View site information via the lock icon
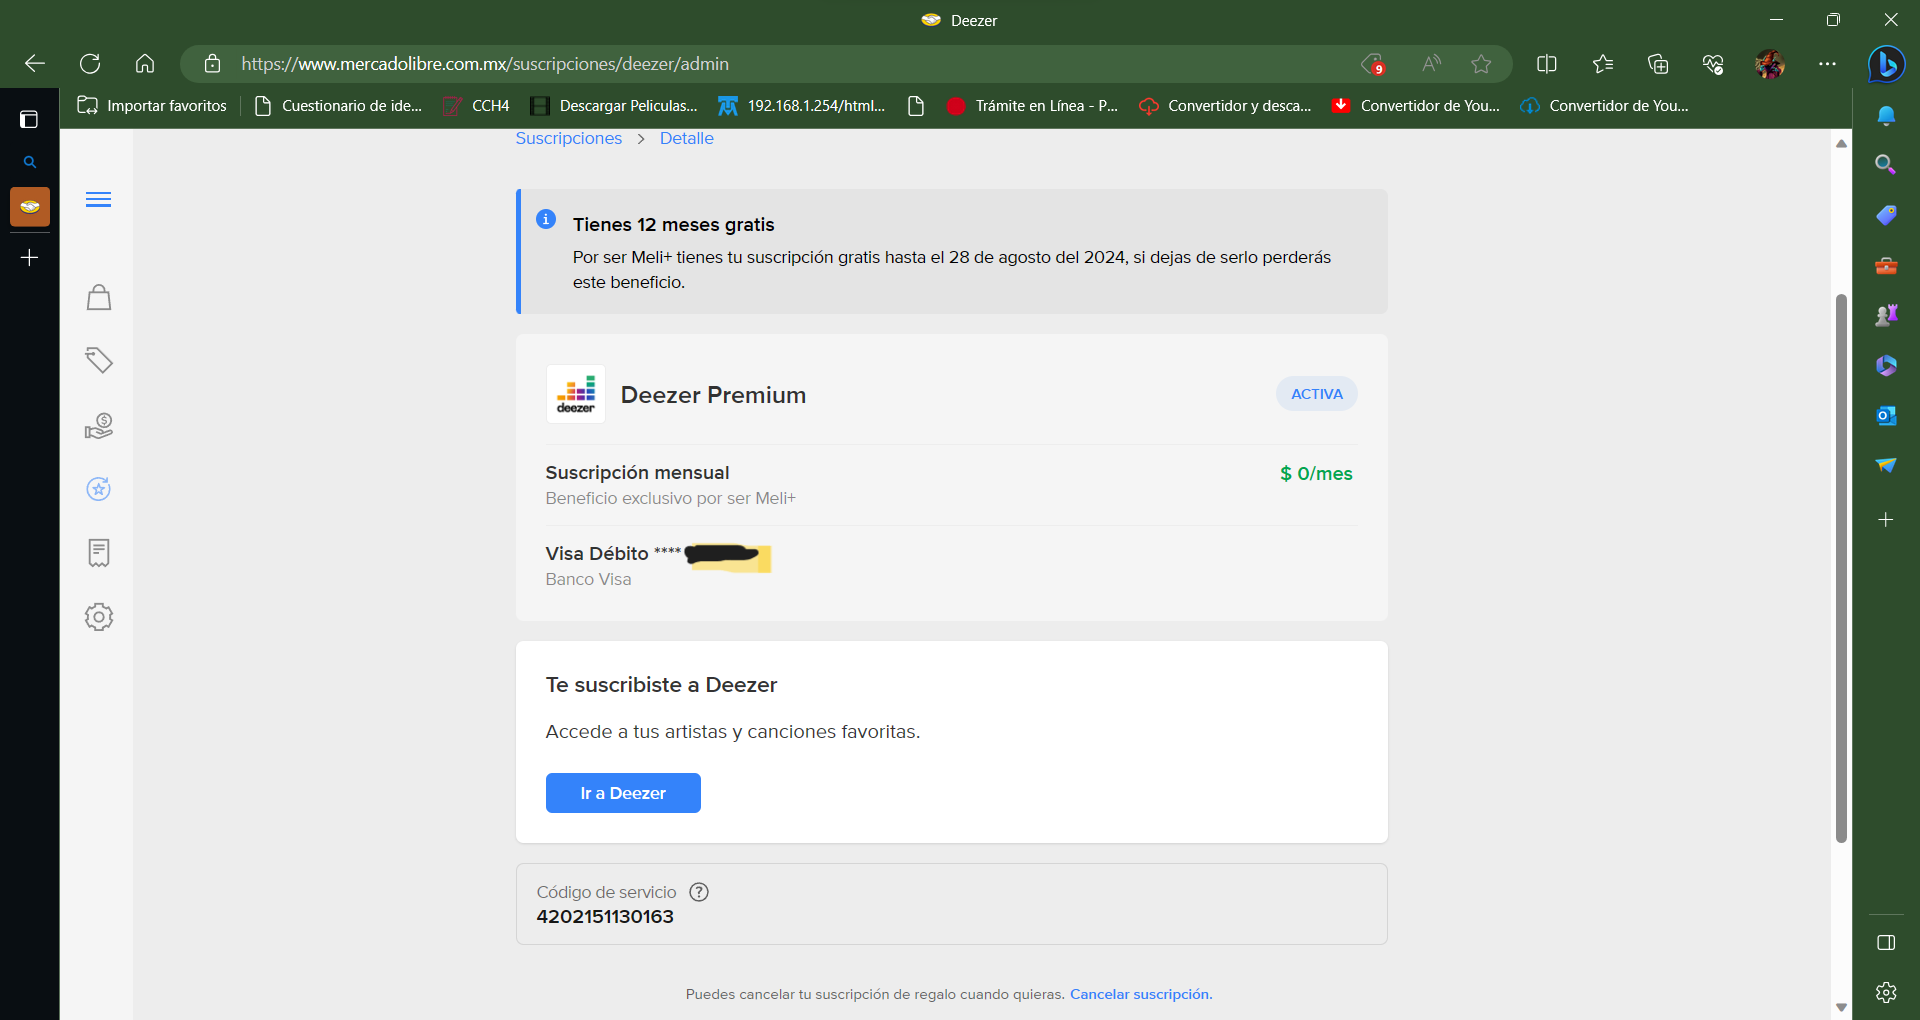This screenshot has height=1020, width=1920. pos(212,64)
